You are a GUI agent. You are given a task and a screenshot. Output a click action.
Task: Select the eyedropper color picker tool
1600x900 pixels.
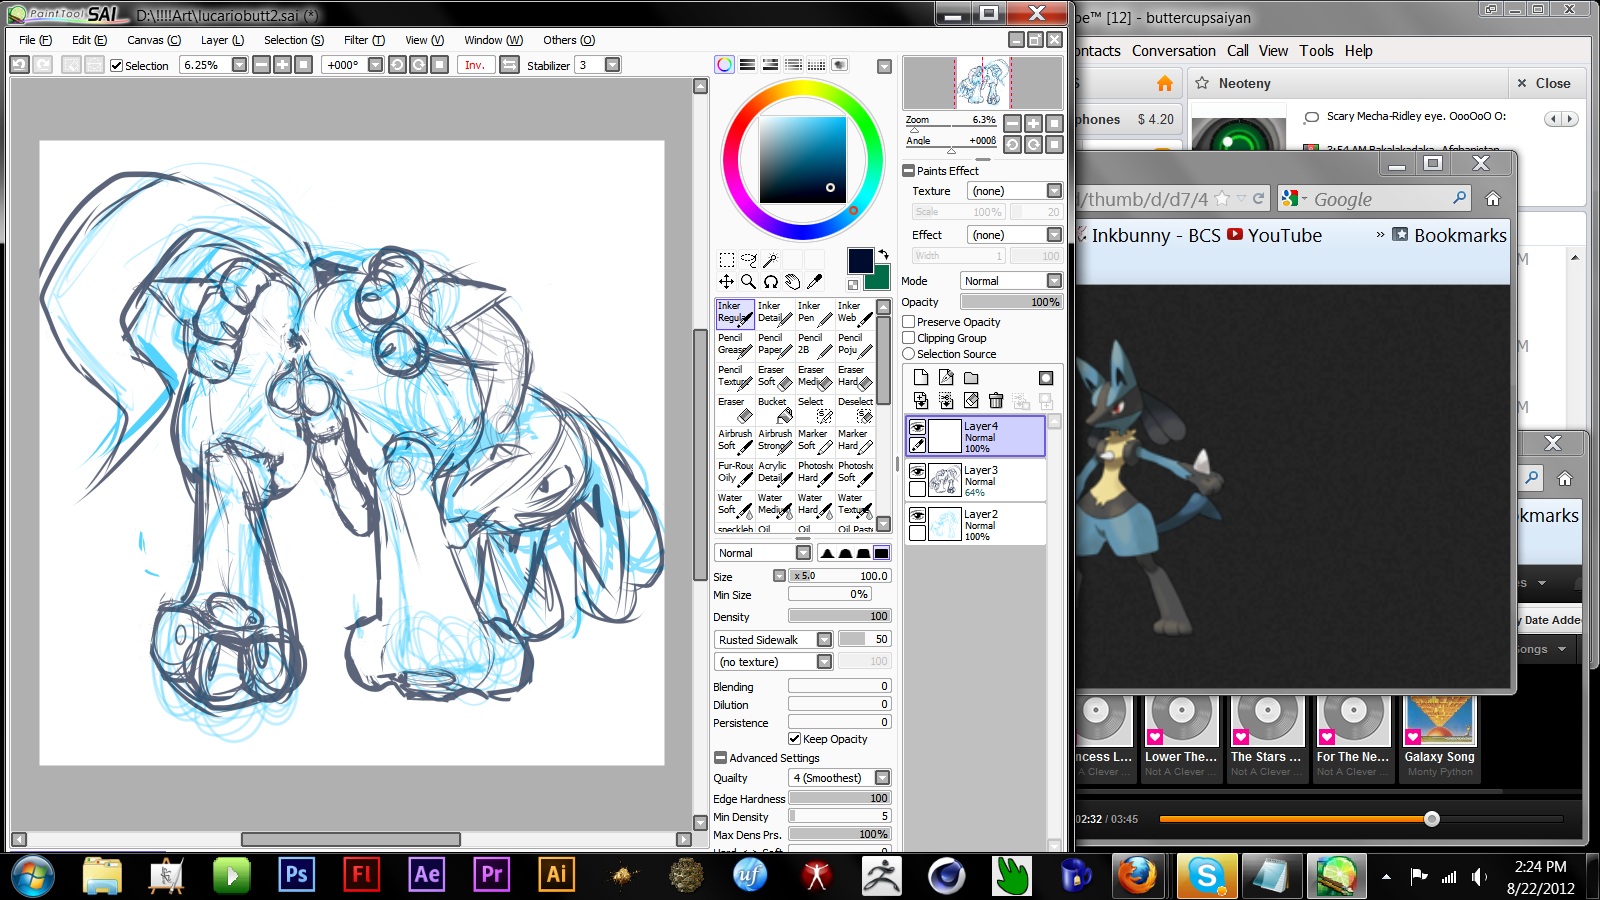pos(814,282)
